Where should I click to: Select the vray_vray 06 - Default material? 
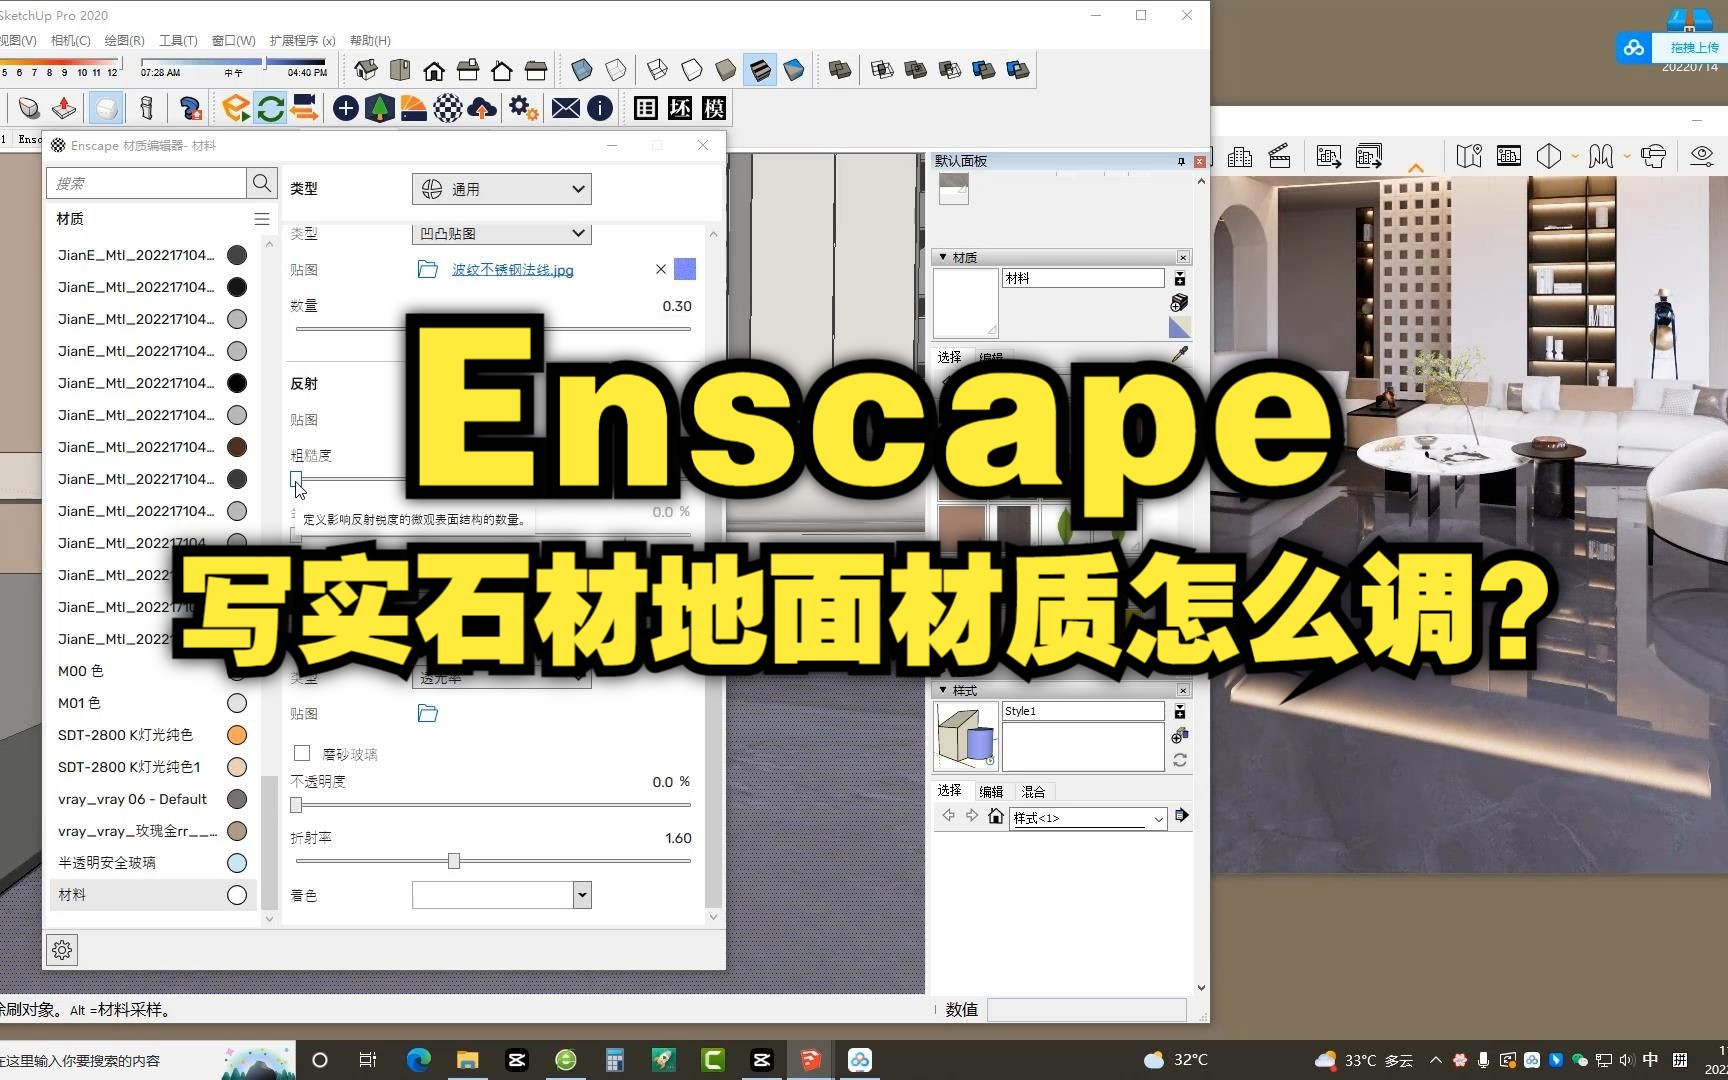click(x=152, y=799)
